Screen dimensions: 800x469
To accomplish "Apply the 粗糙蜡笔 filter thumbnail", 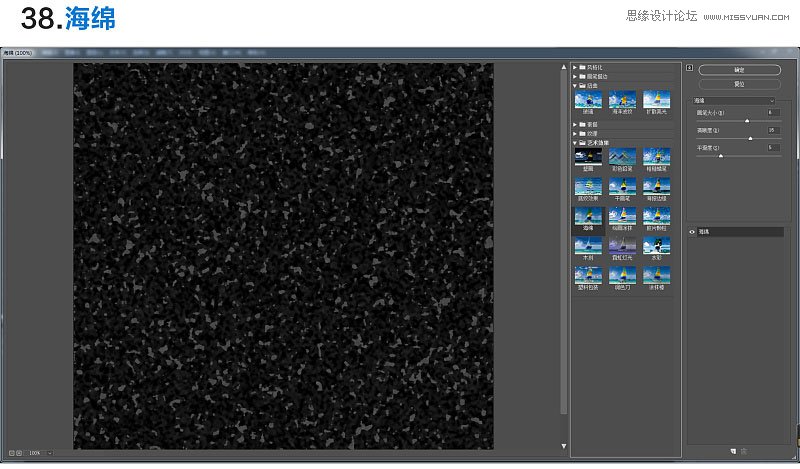I will pyautogui.click(x=656, y=159).
